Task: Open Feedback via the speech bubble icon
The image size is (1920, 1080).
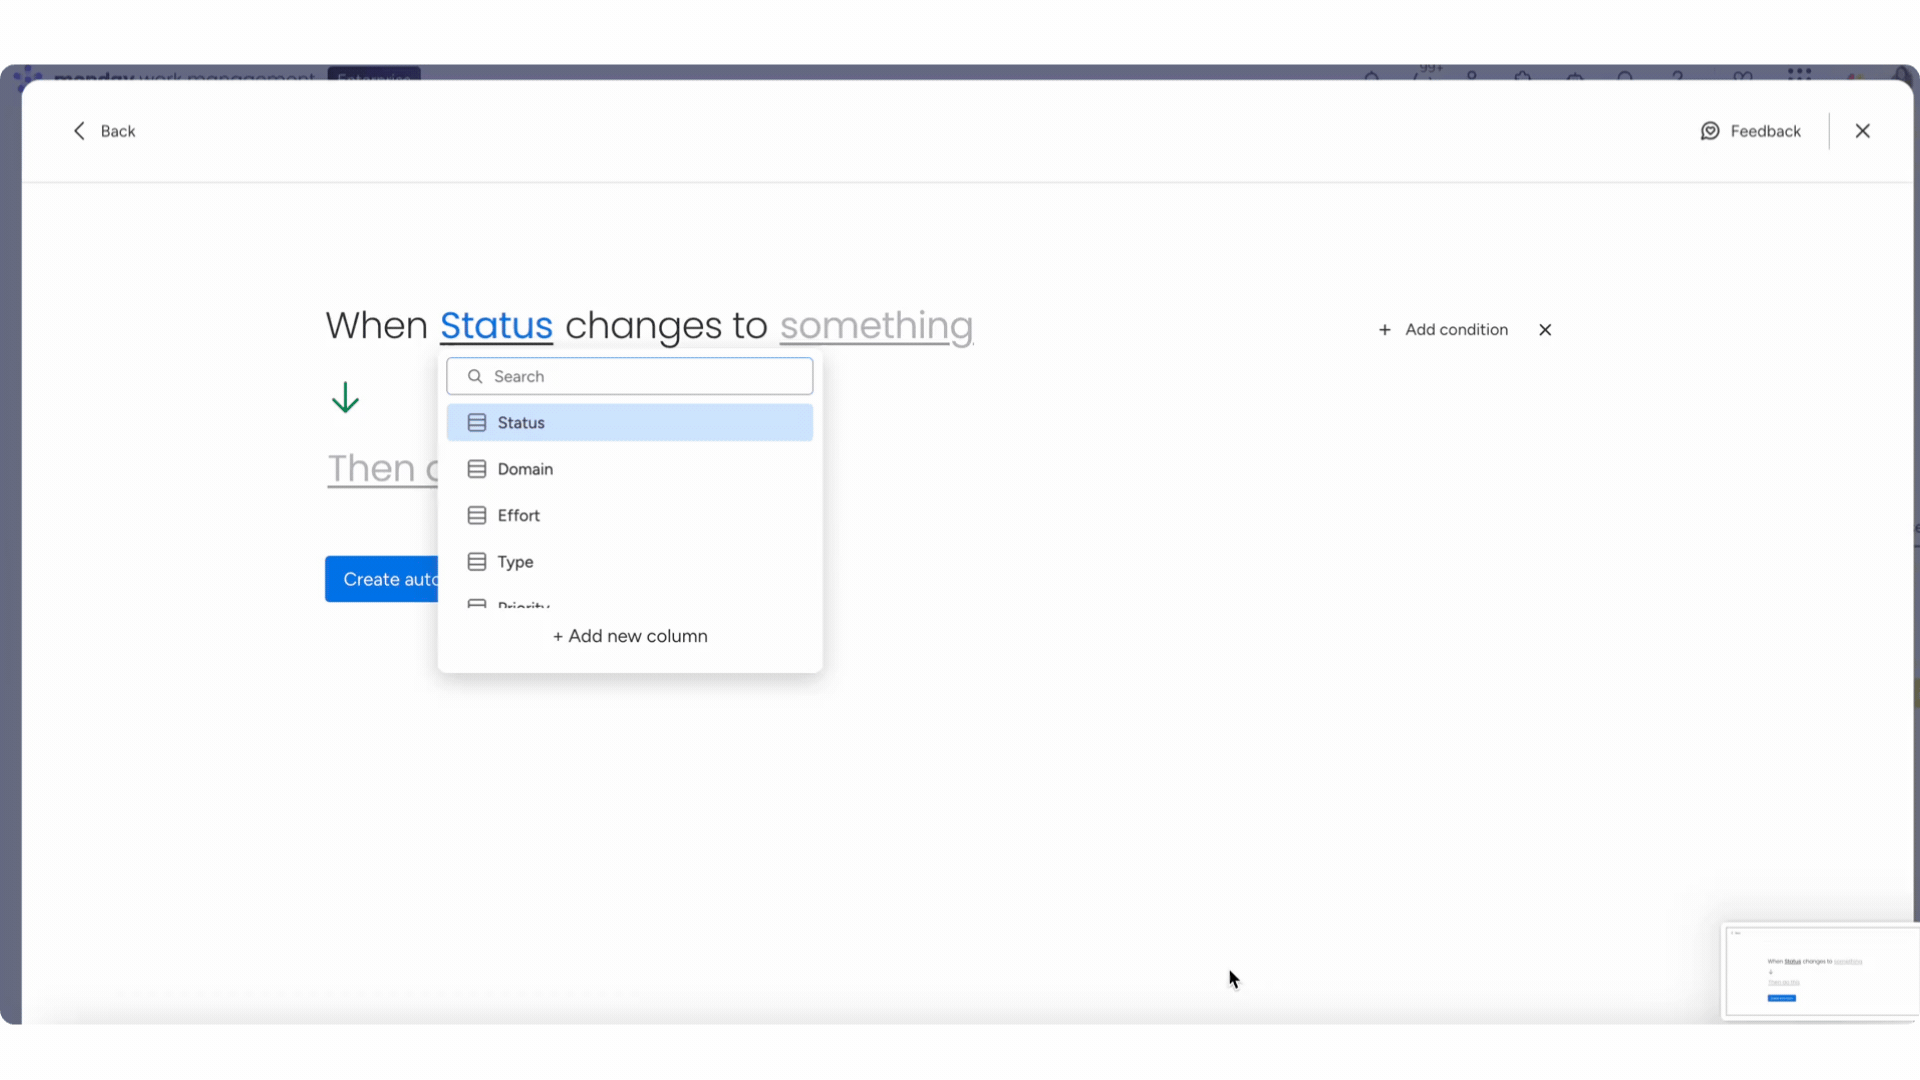Action: 1710,131
